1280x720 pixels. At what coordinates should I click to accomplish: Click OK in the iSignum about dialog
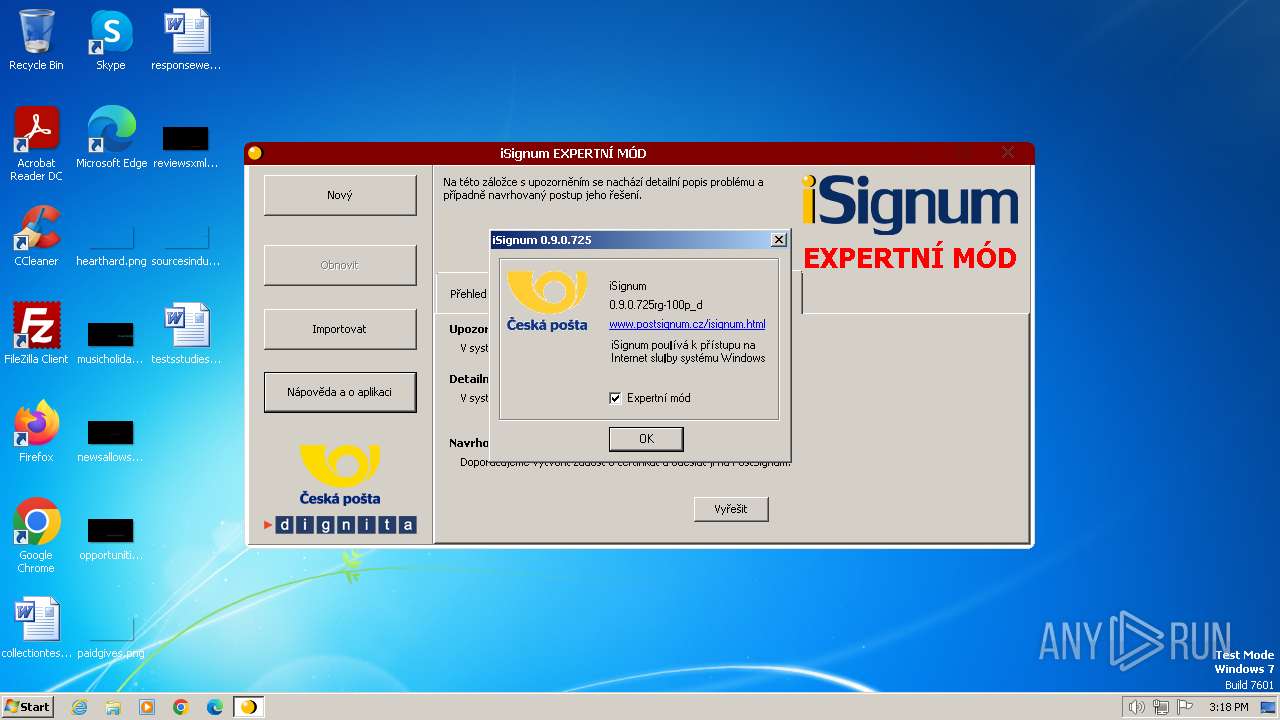pyautogui.click(x=646, y=439)
